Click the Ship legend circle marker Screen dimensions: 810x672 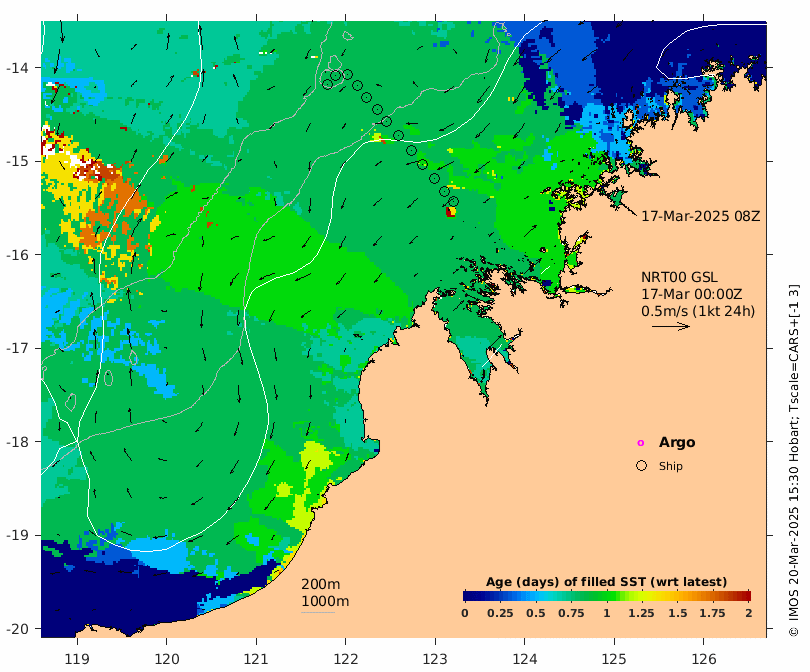pyautogui.click(x=641, y=465)
